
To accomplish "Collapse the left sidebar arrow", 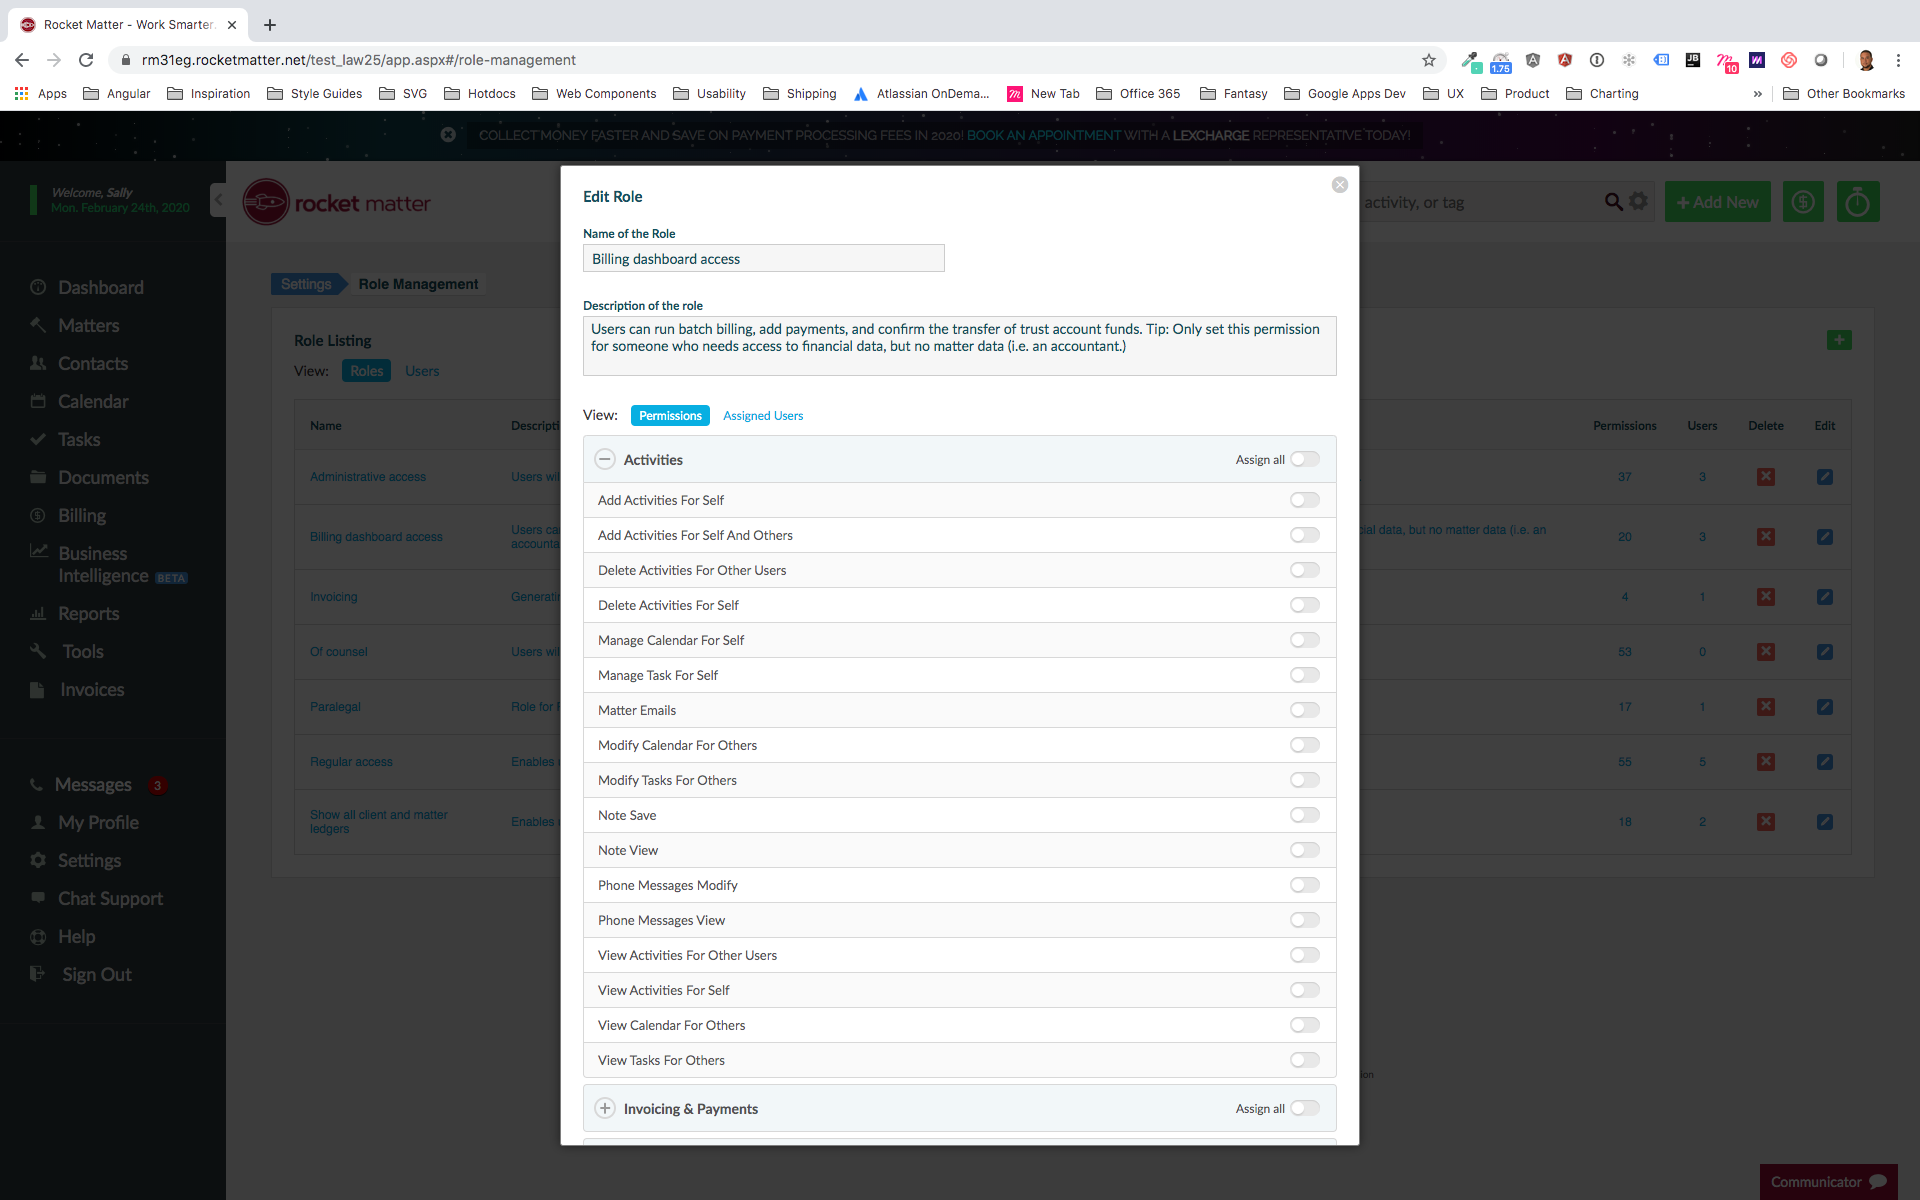I will point(218,200).
